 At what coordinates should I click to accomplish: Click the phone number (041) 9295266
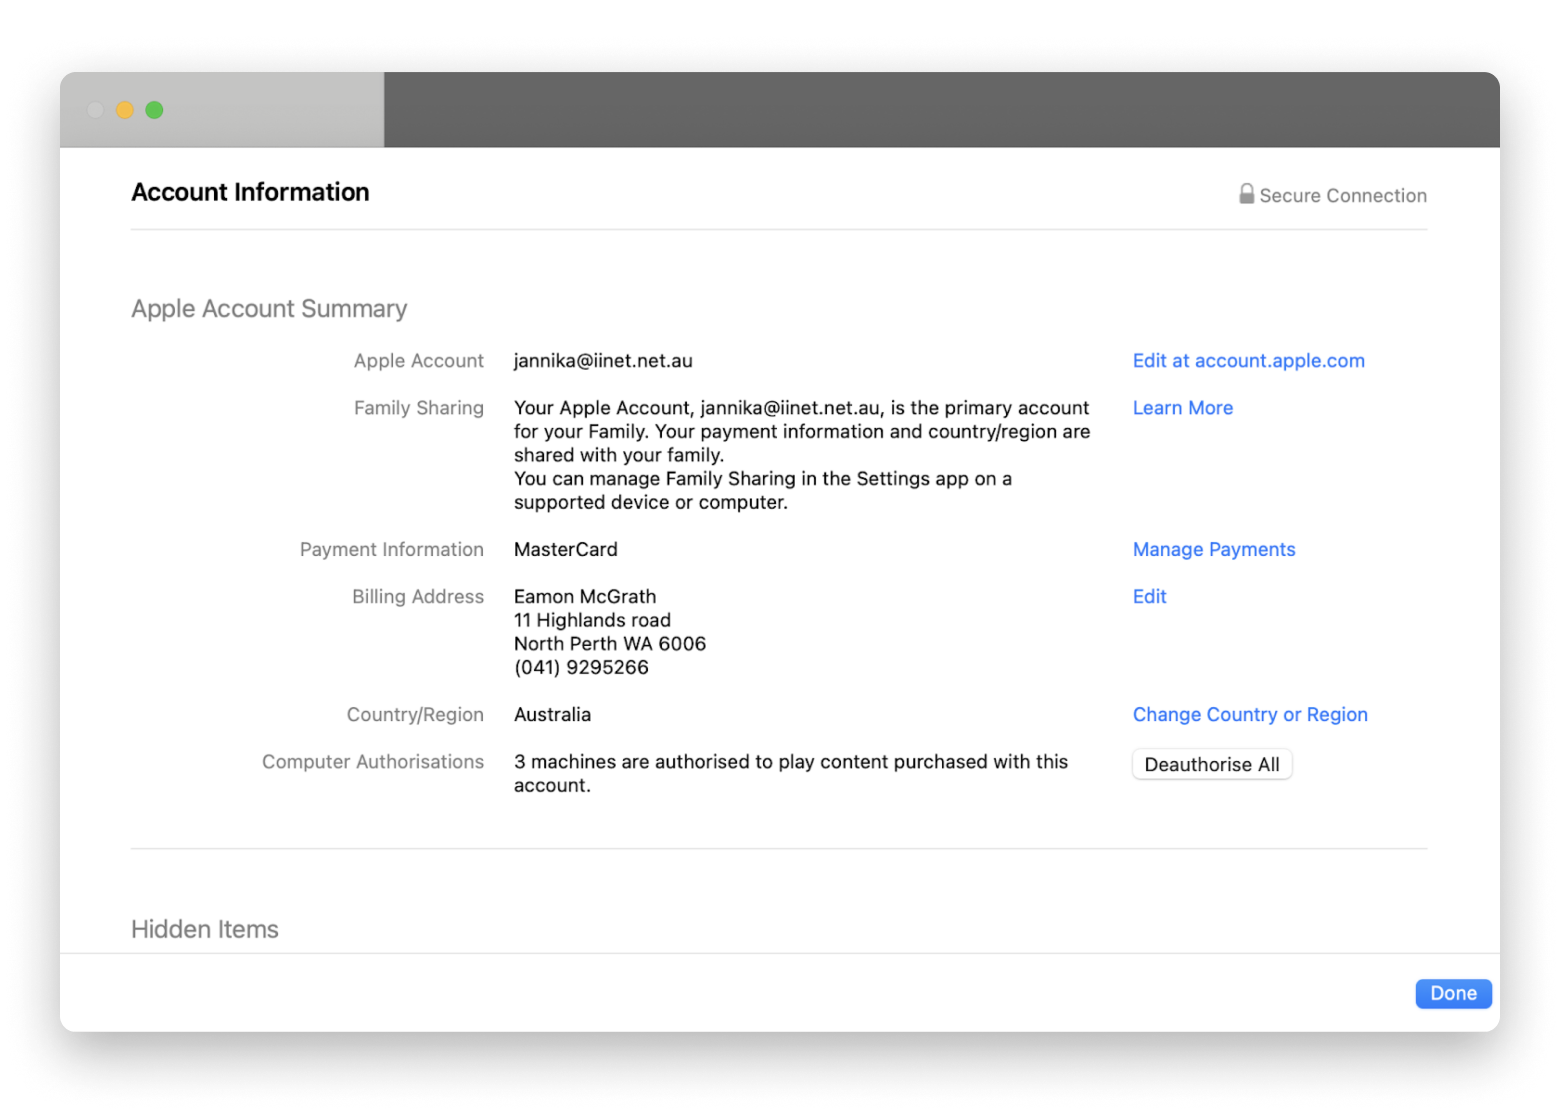pyautogui.click(x=581, y=667)
